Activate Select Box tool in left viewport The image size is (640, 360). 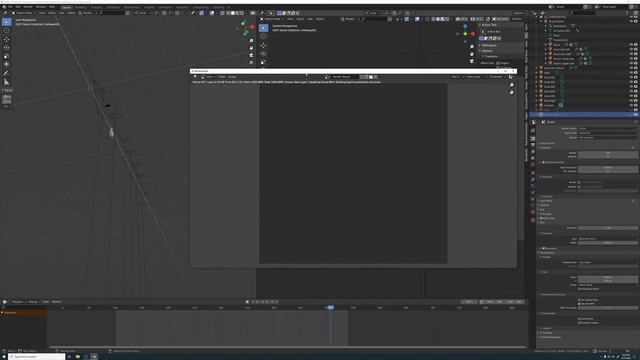(7, 22)
